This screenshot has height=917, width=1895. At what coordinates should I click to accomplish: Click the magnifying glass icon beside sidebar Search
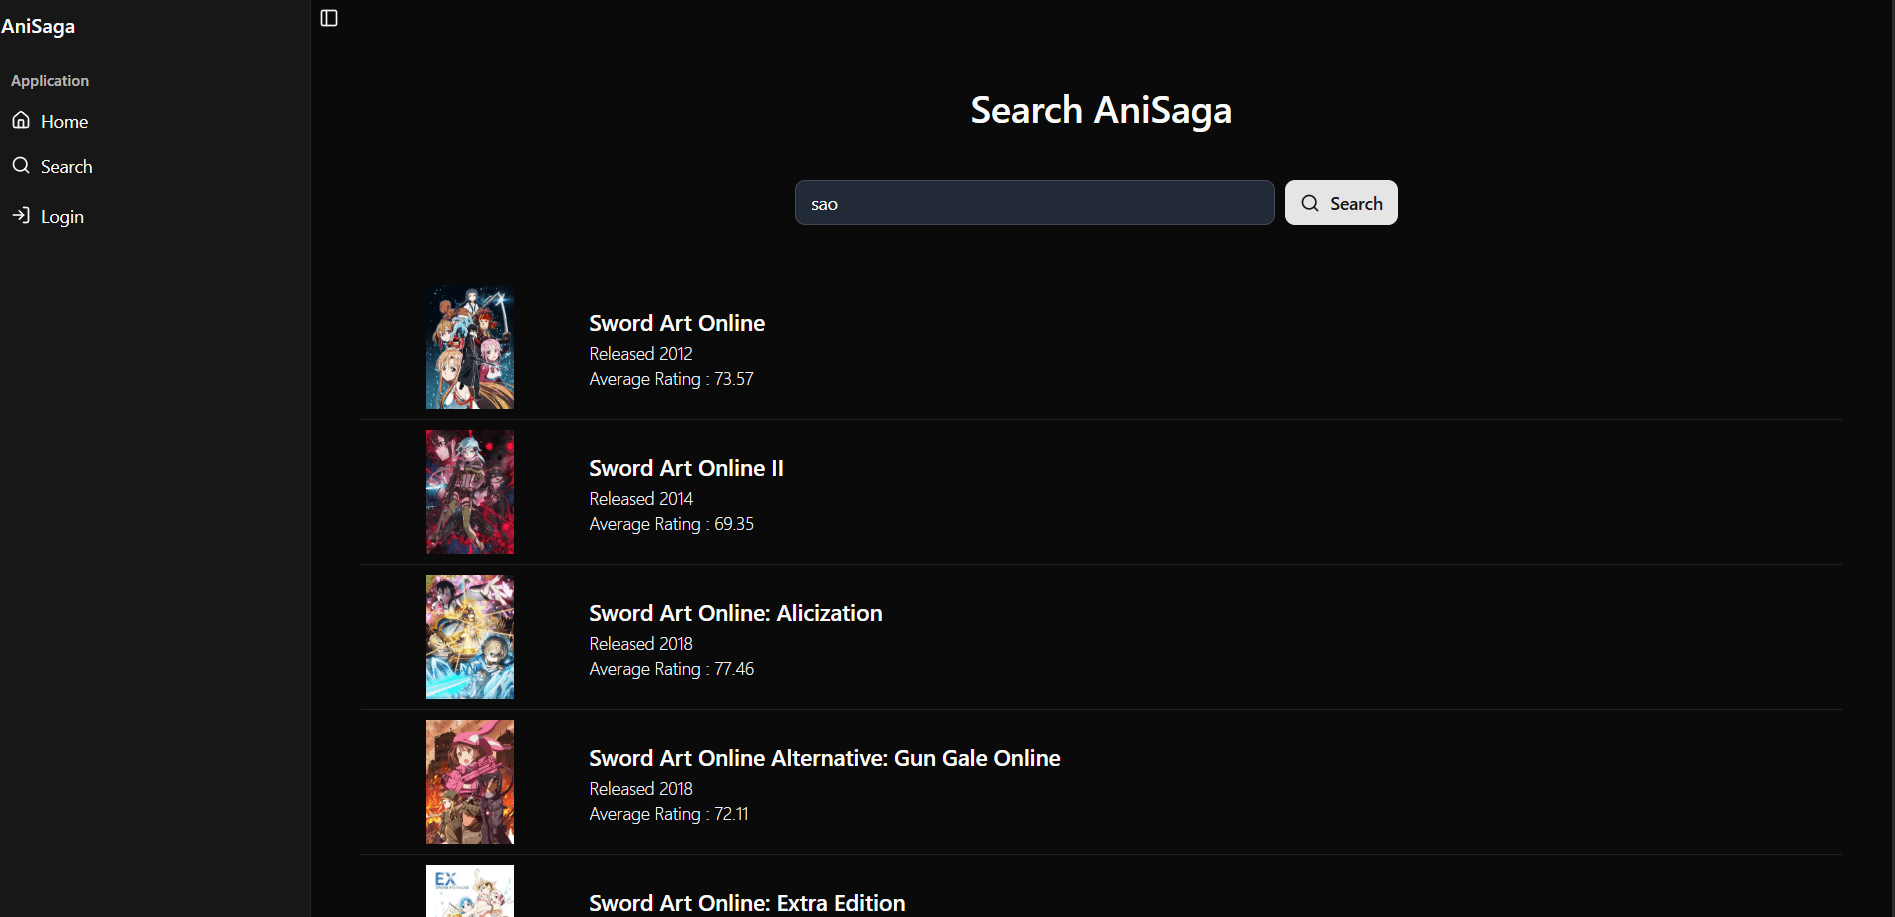[x=21, y=165]
